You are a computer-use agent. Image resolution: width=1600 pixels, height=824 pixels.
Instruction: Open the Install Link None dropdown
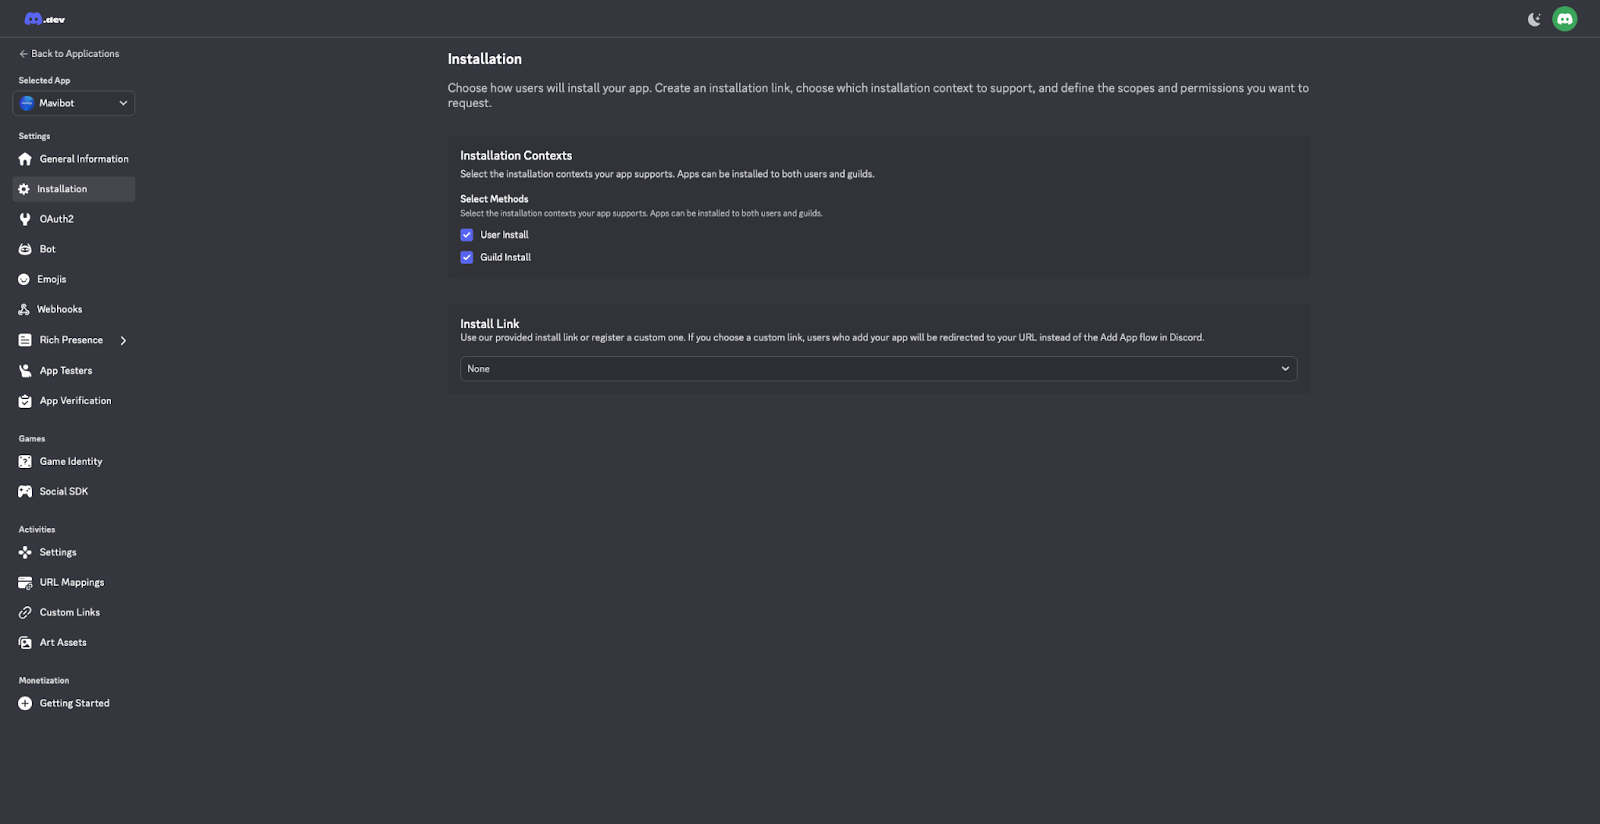(878, 369)
